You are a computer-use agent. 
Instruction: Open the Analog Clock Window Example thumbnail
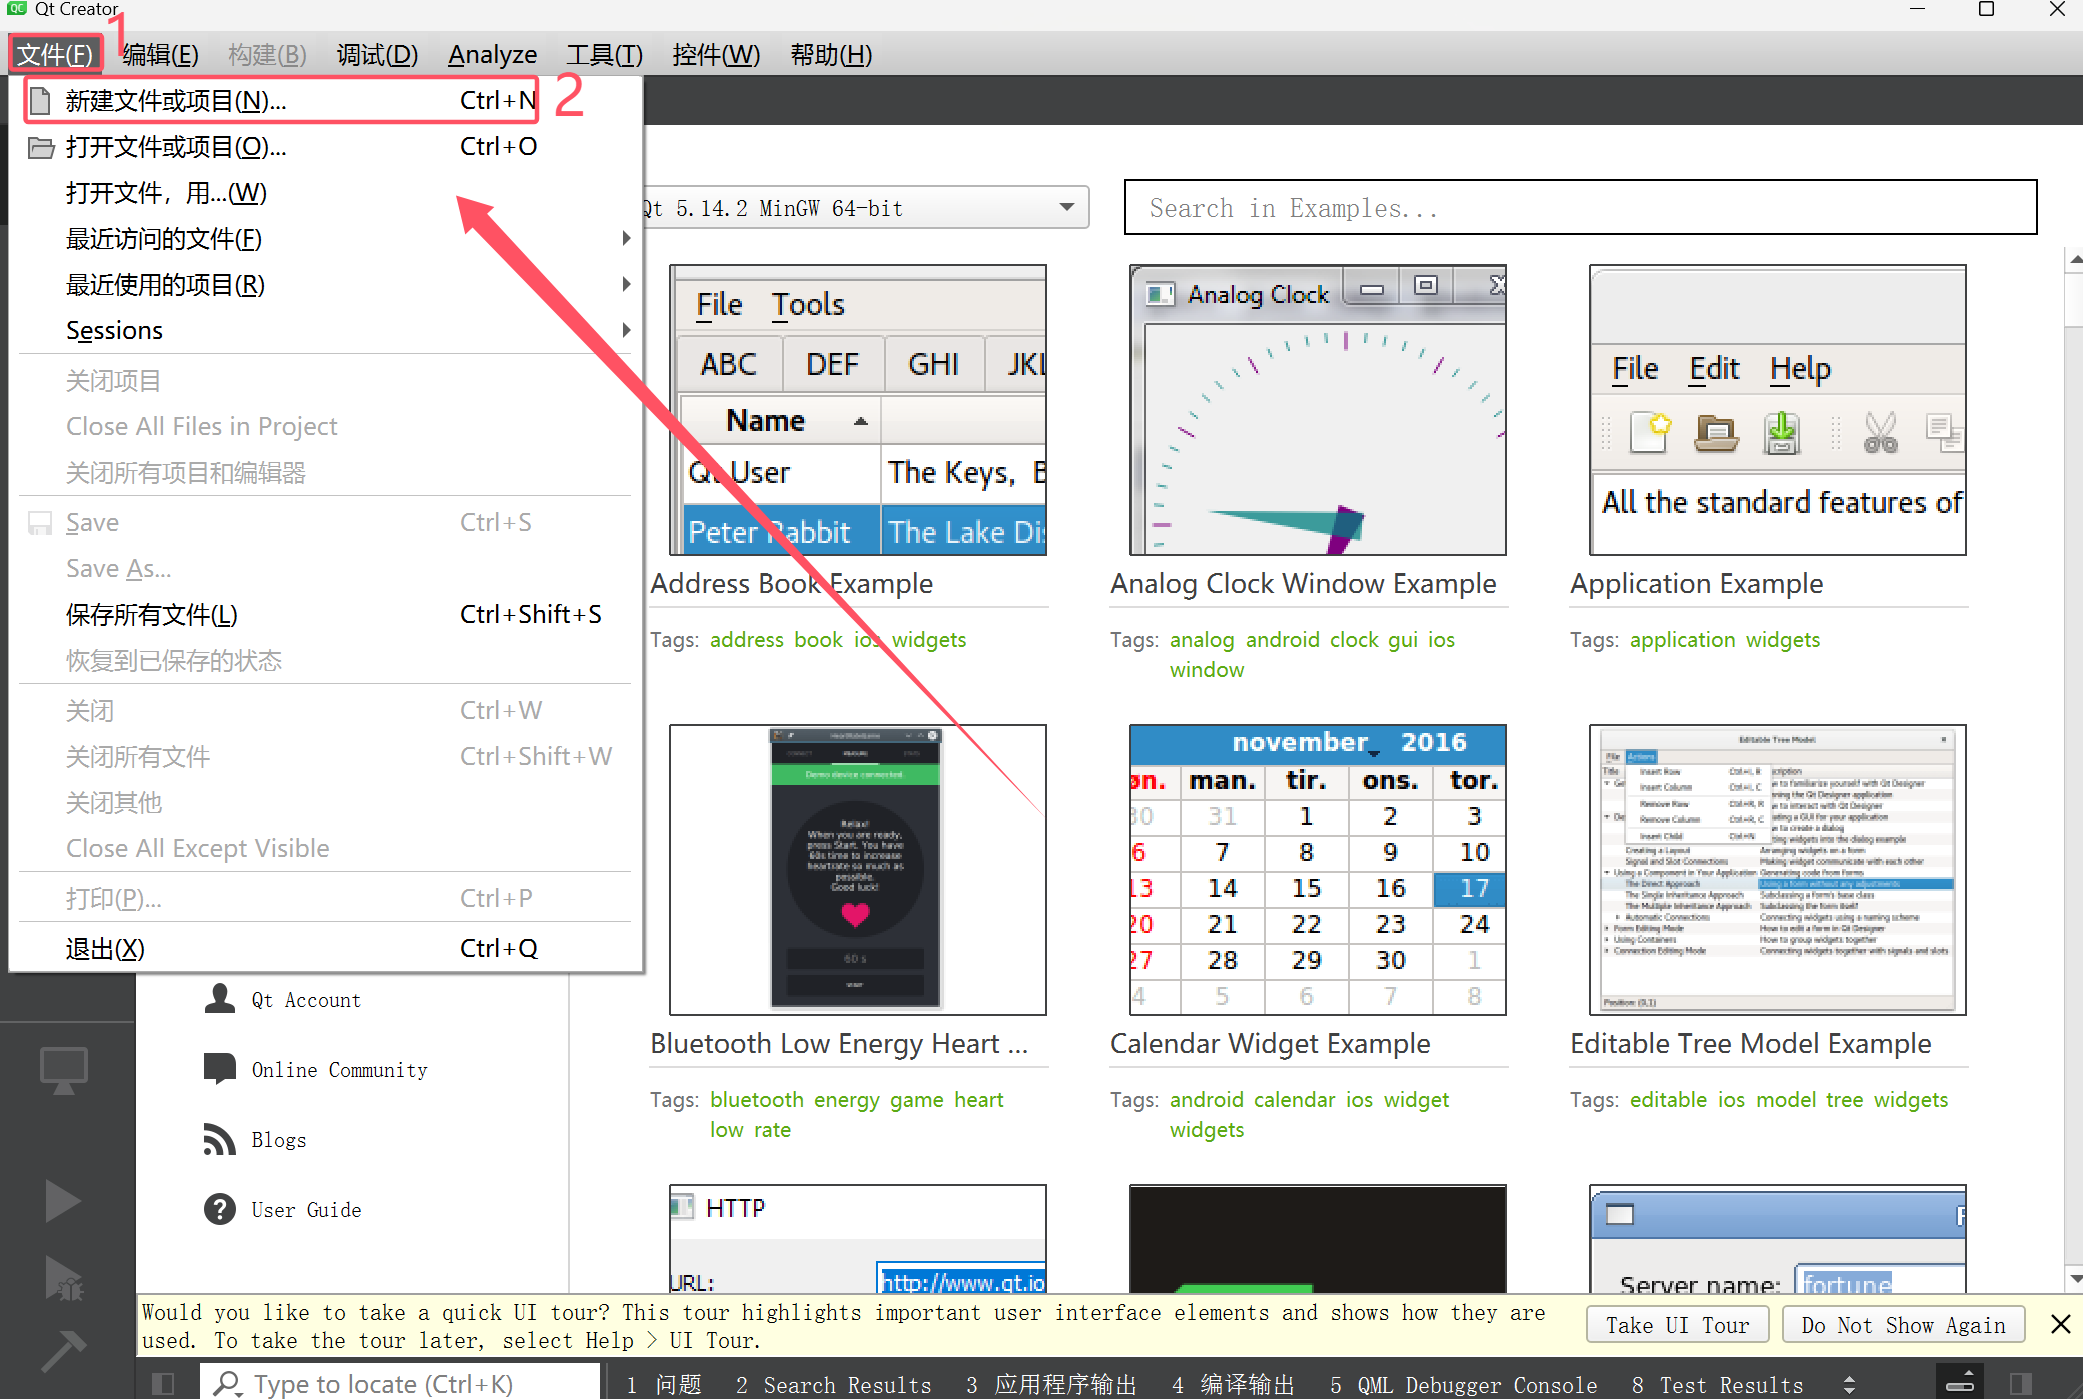(1318, 410)
